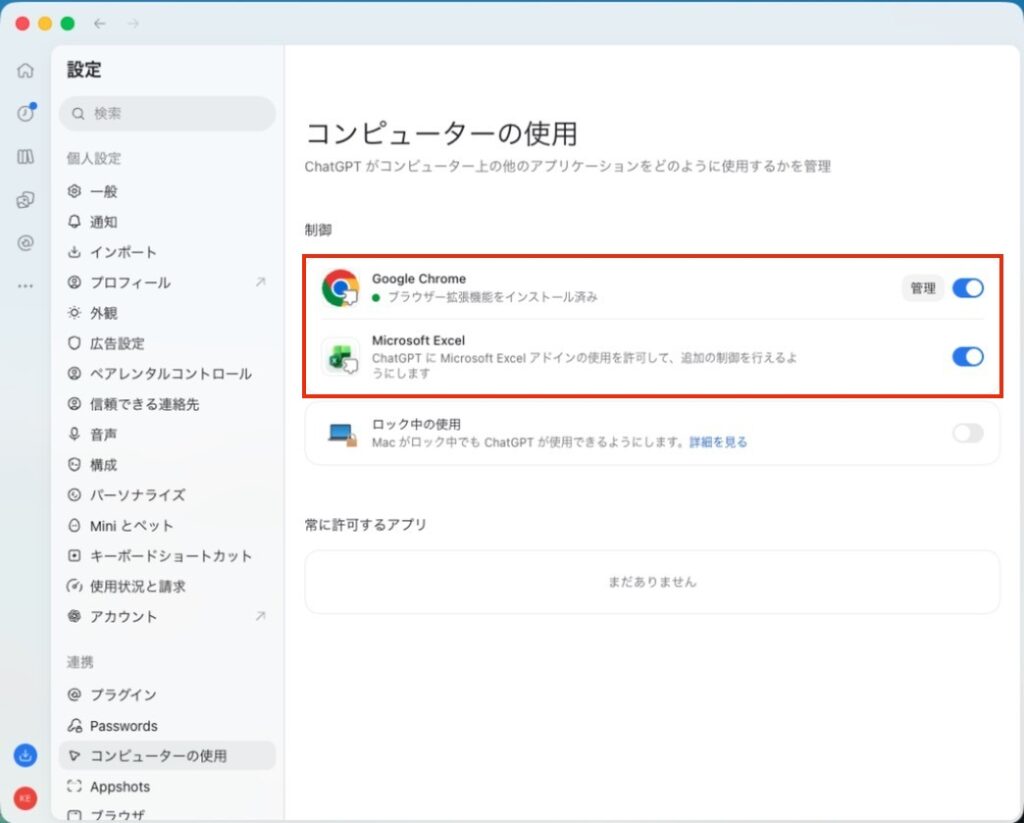Image resolution: width=1024 pixels, height=823 pixels.
Task: Open Passwords settings
Action: point(167,726)
